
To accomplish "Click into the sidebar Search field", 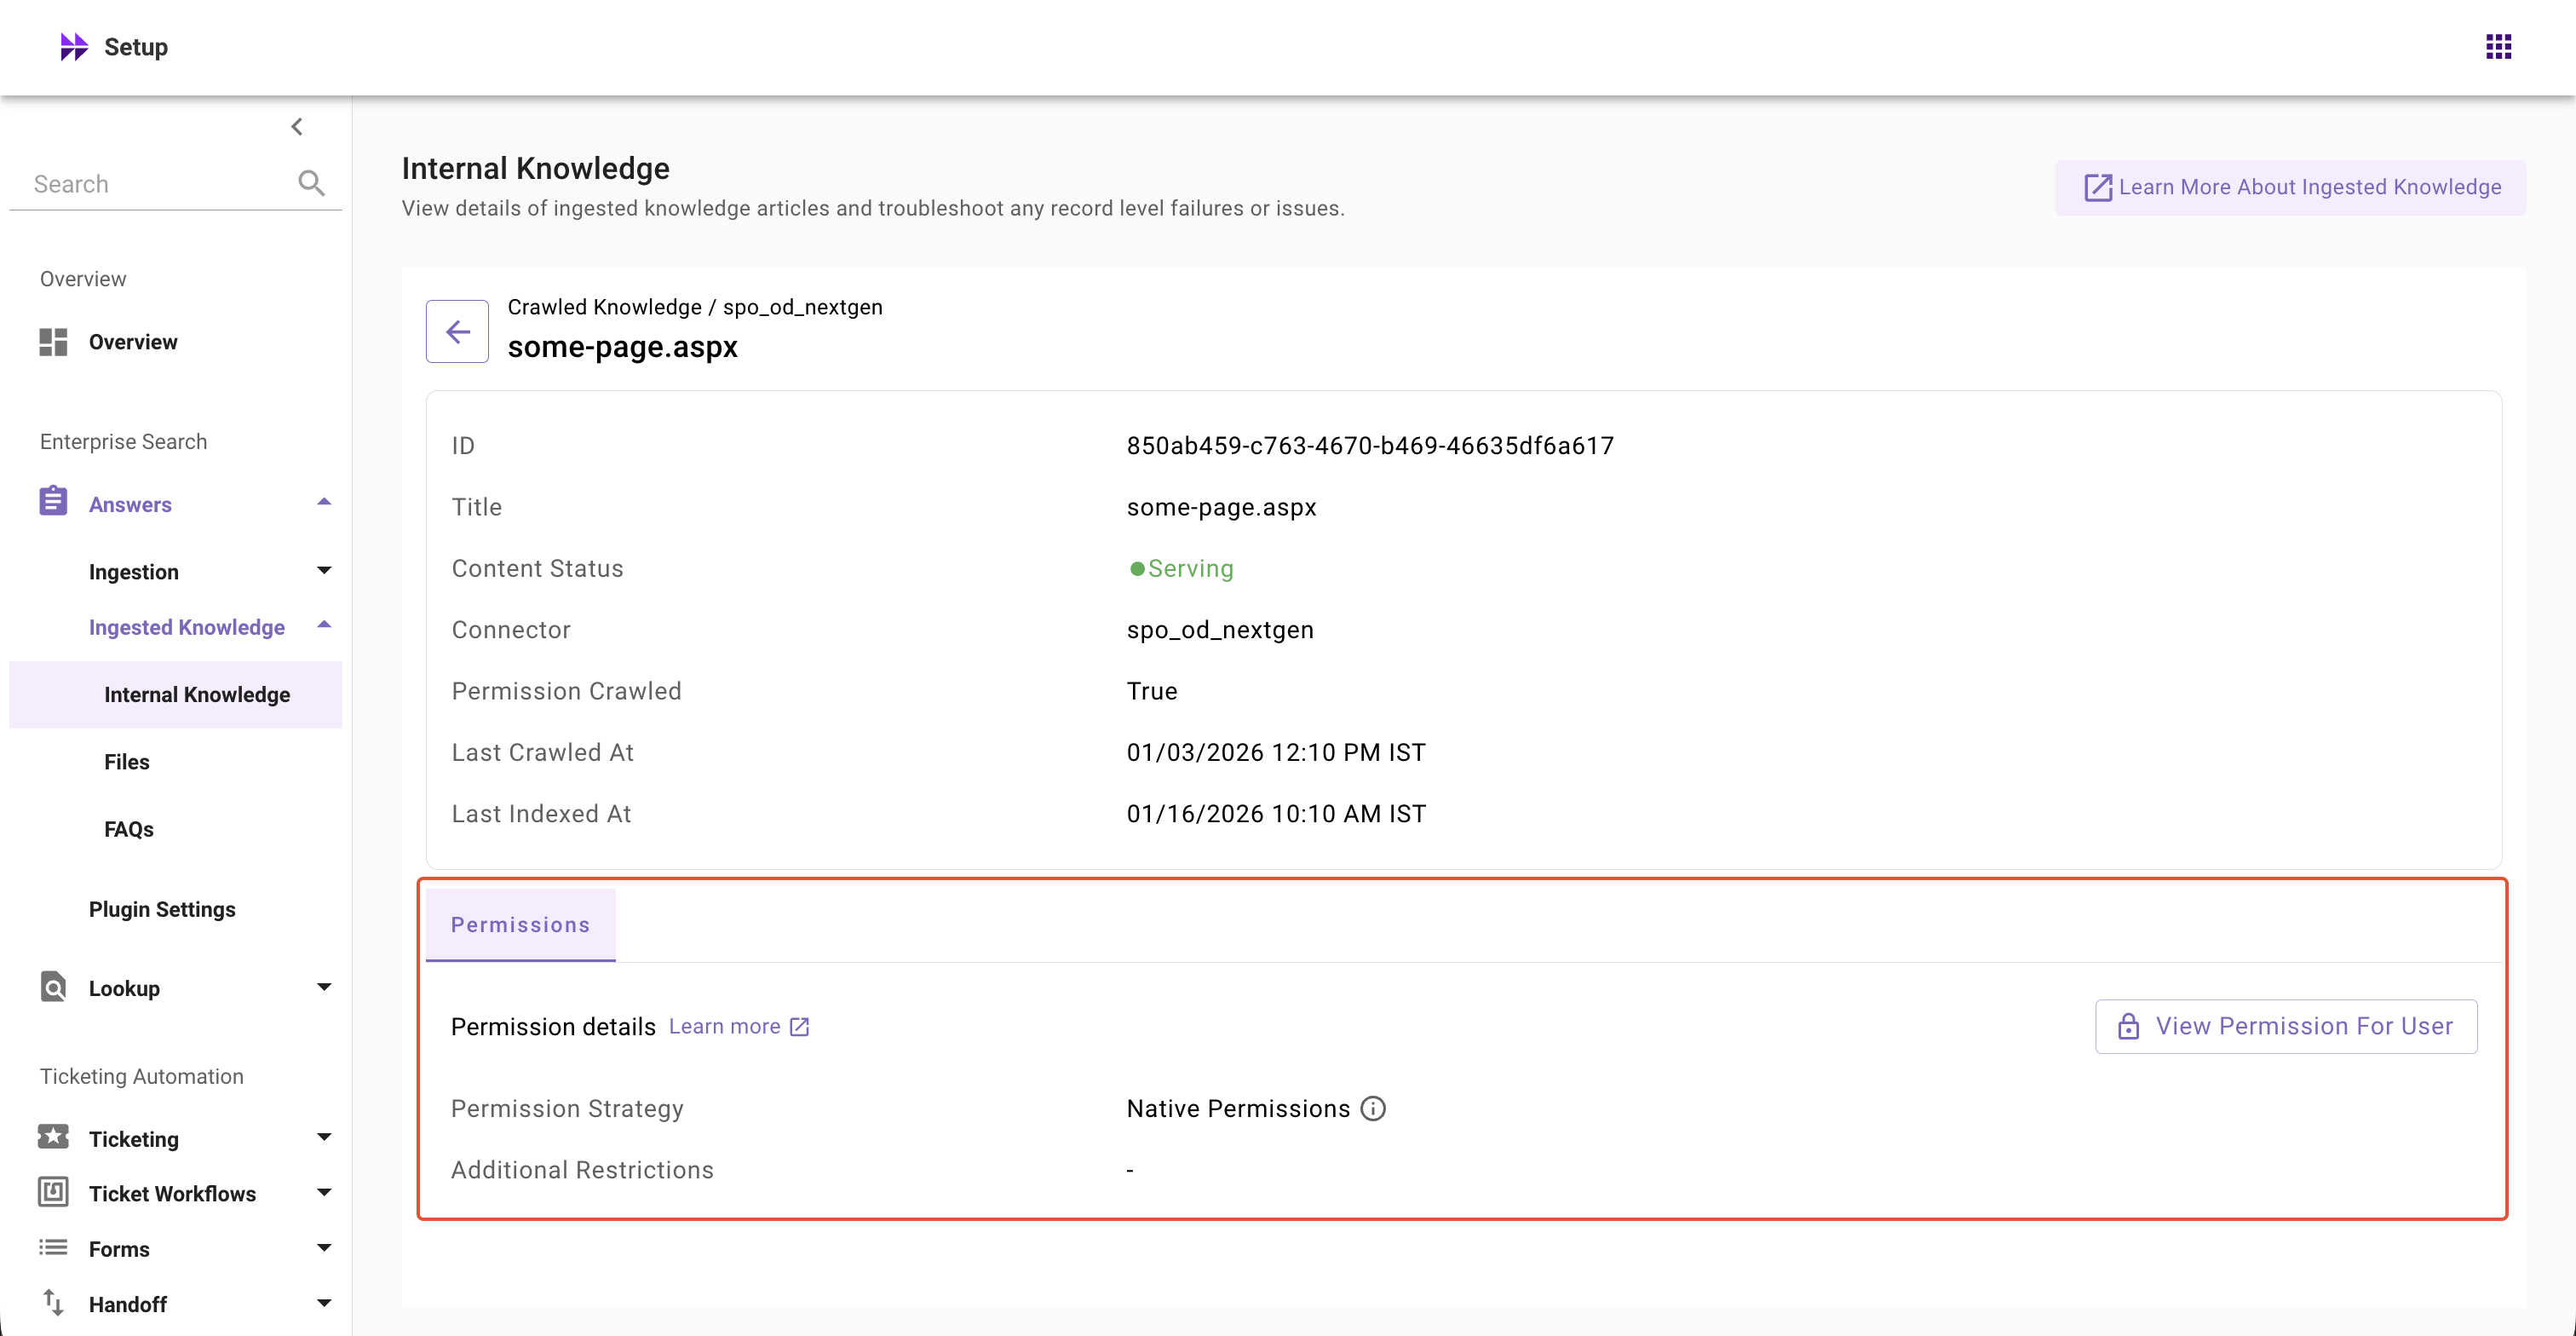I will click(x=155, y=184).
